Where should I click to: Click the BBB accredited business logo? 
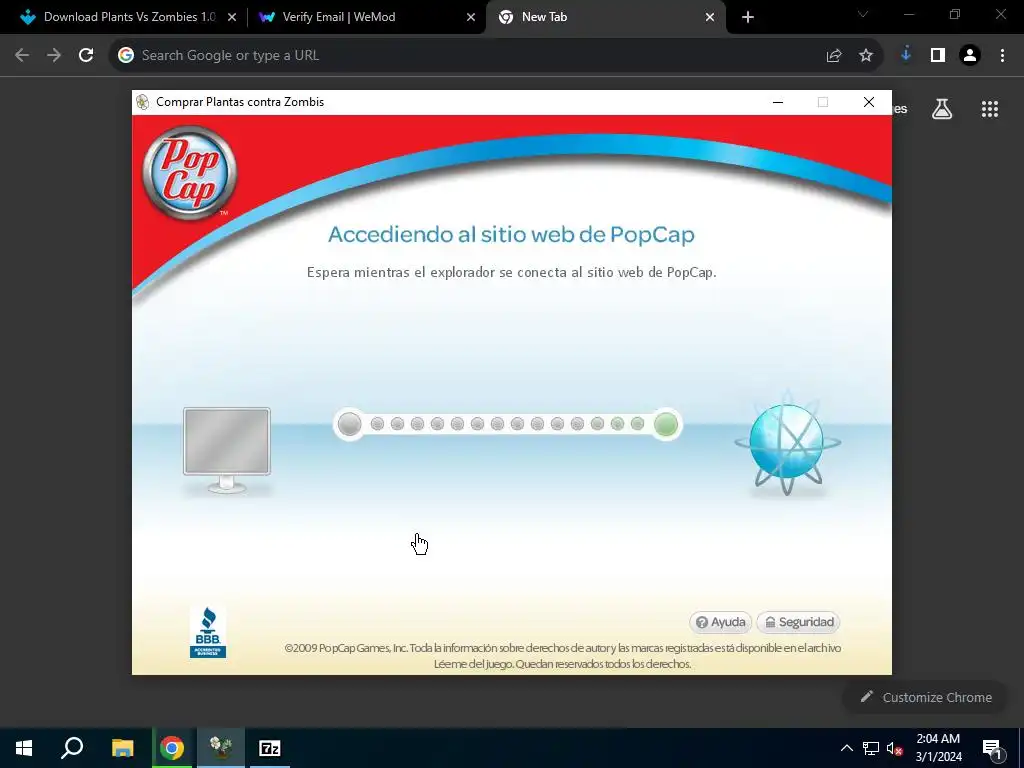[208, 632]
